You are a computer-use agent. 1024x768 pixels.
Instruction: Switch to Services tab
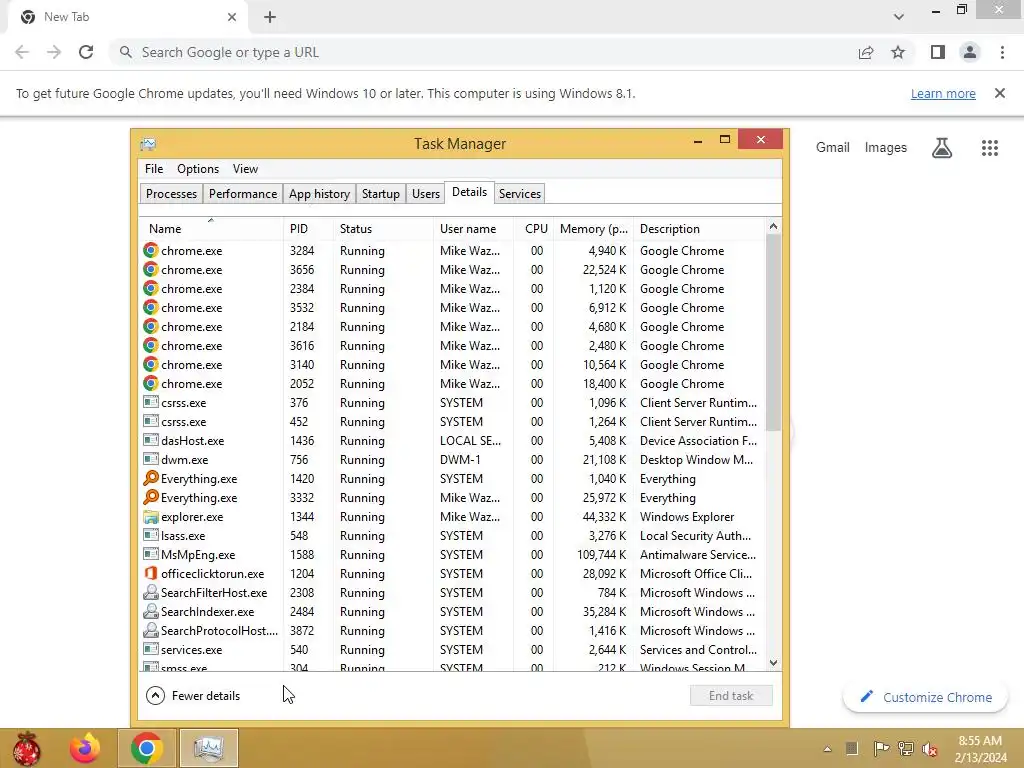pyautogui.click(x=520, y=194)
